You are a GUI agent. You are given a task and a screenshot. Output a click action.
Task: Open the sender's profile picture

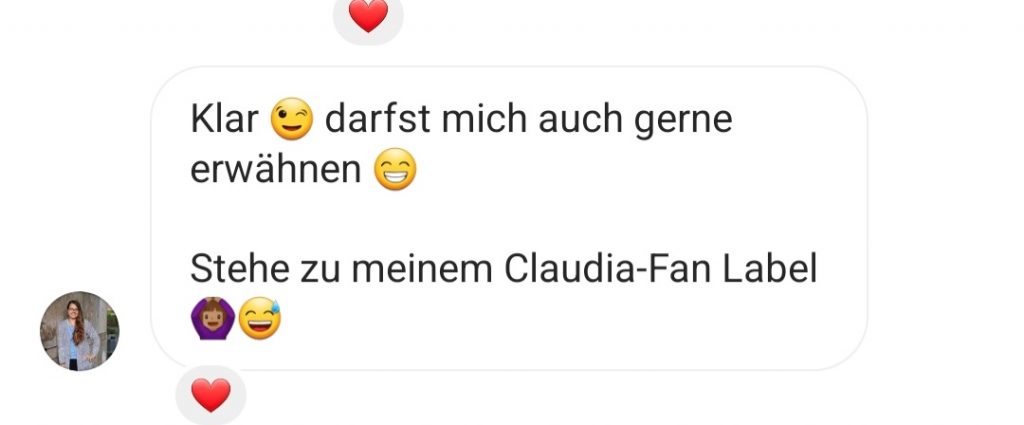pyautogui.click(x=79, y=331)
